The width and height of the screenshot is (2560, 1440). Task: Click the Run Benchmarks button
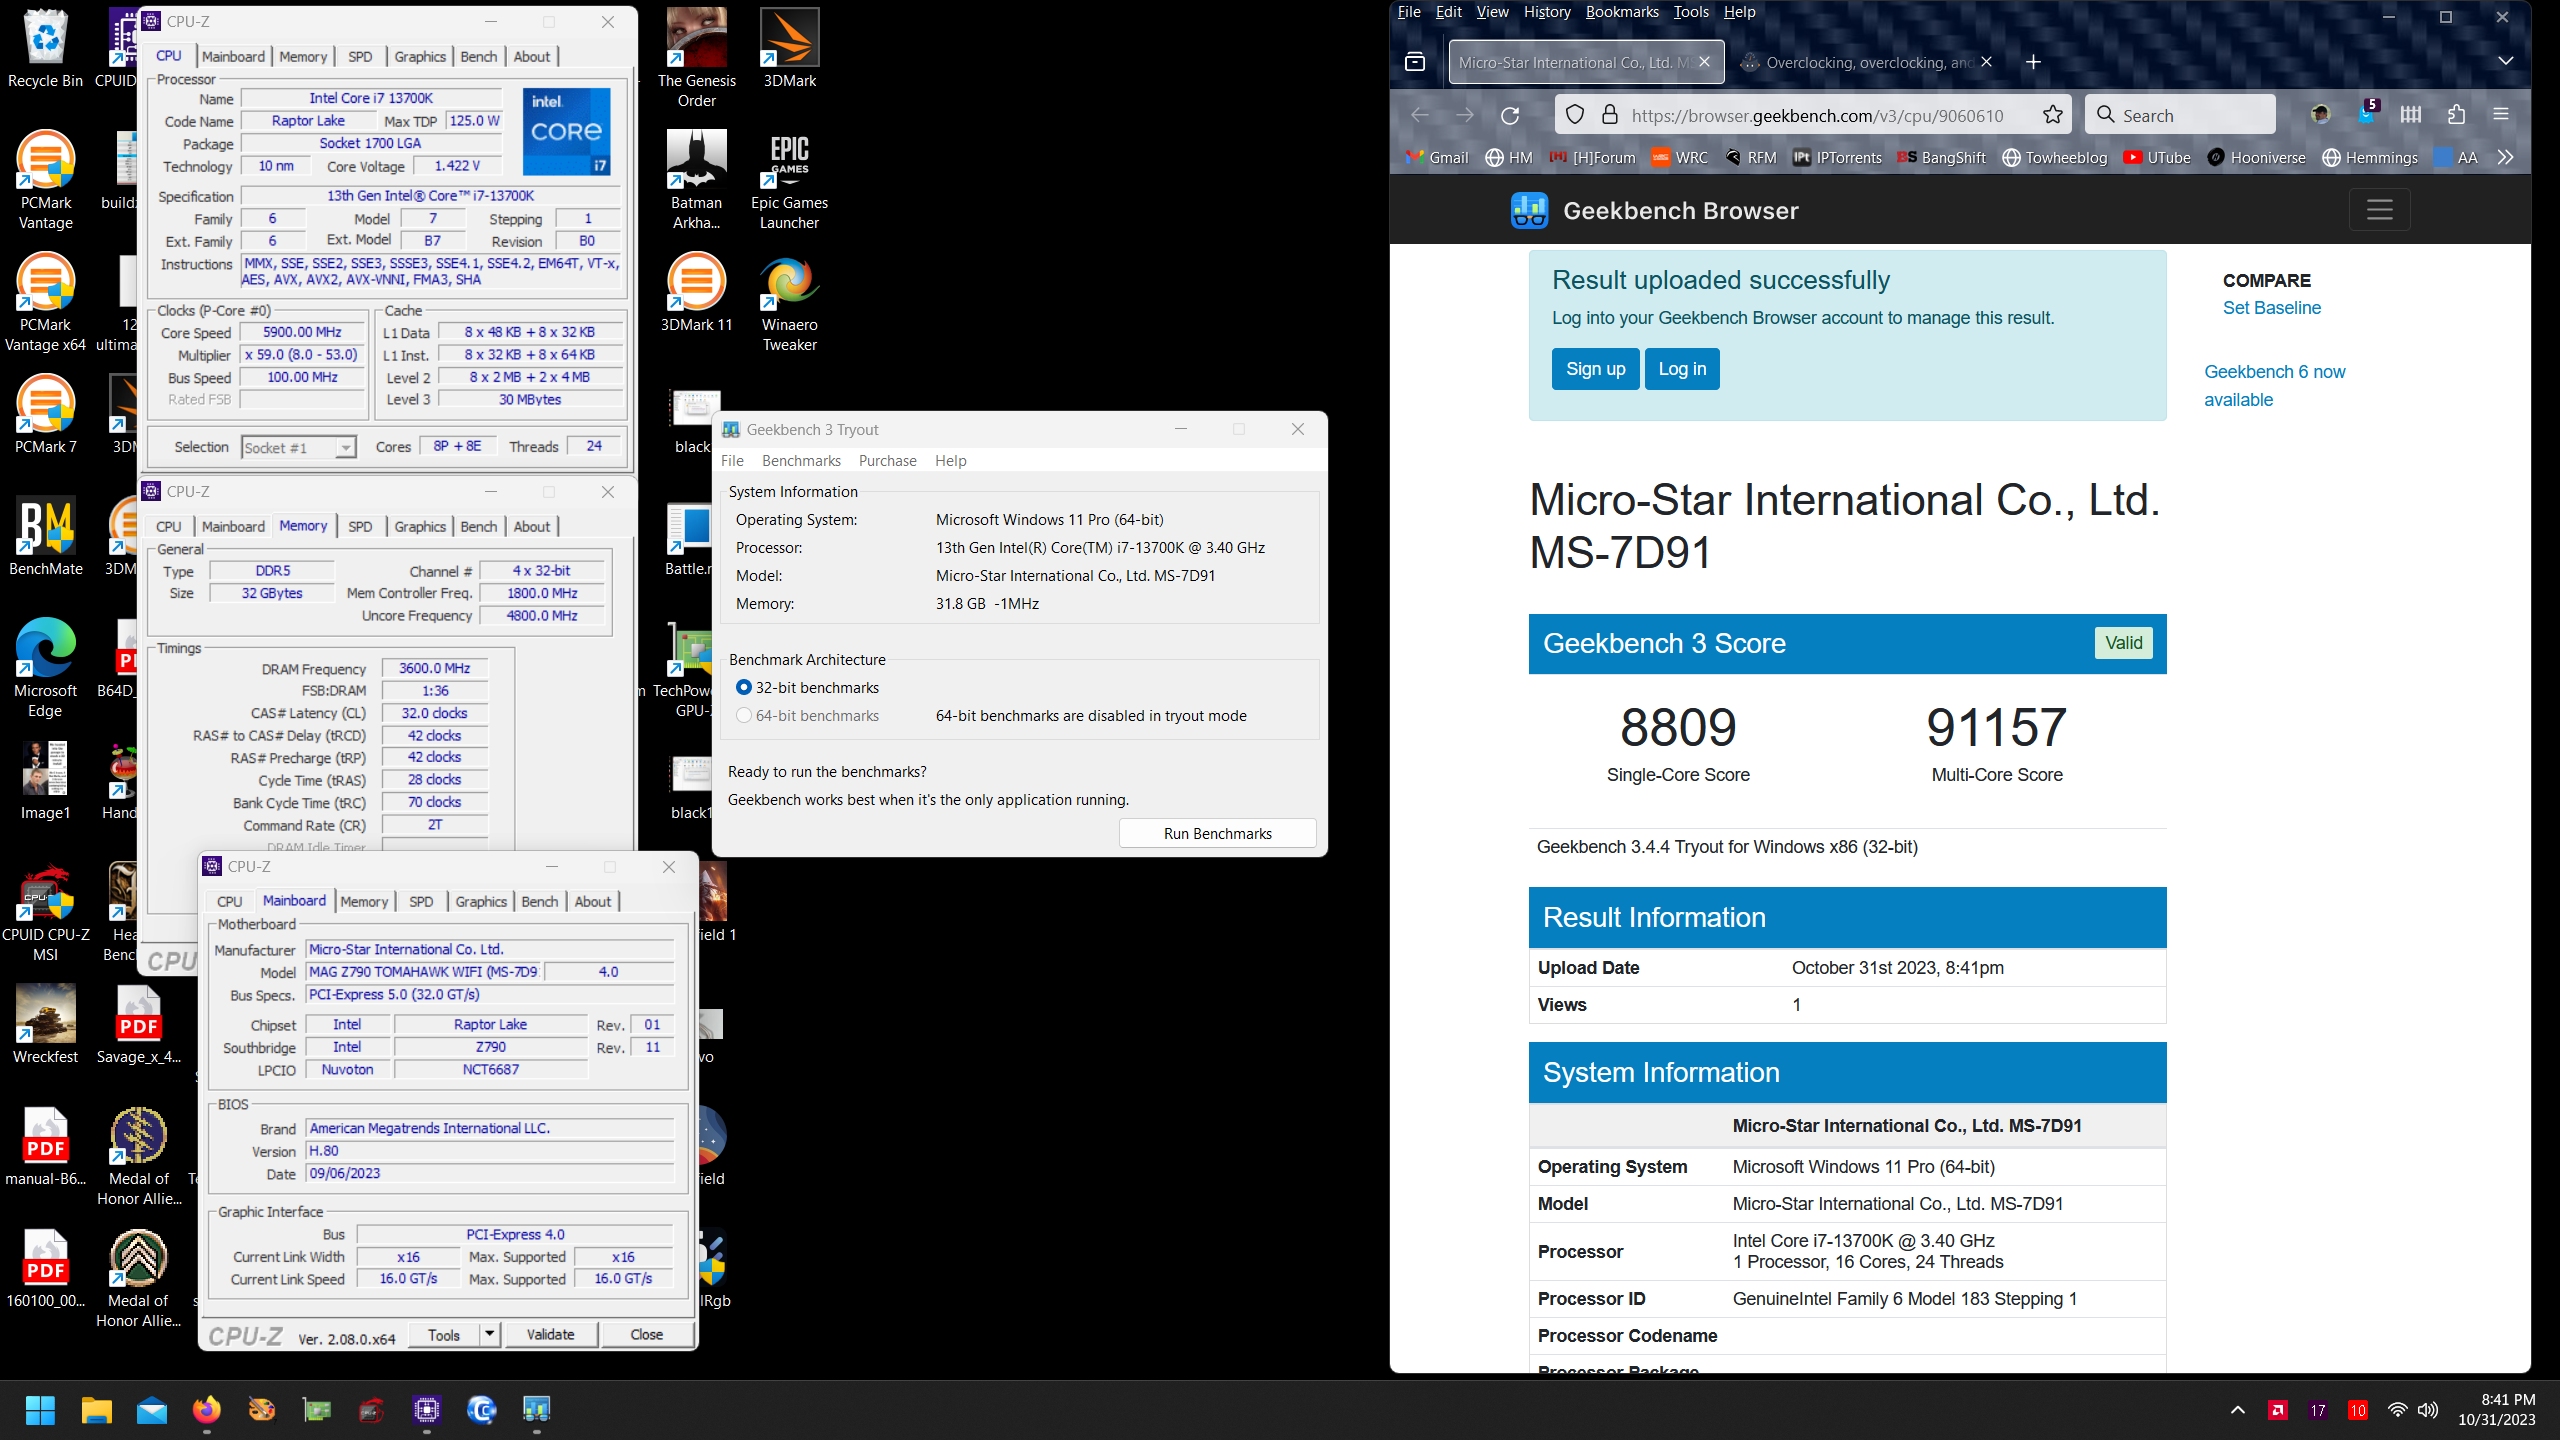1217,833
